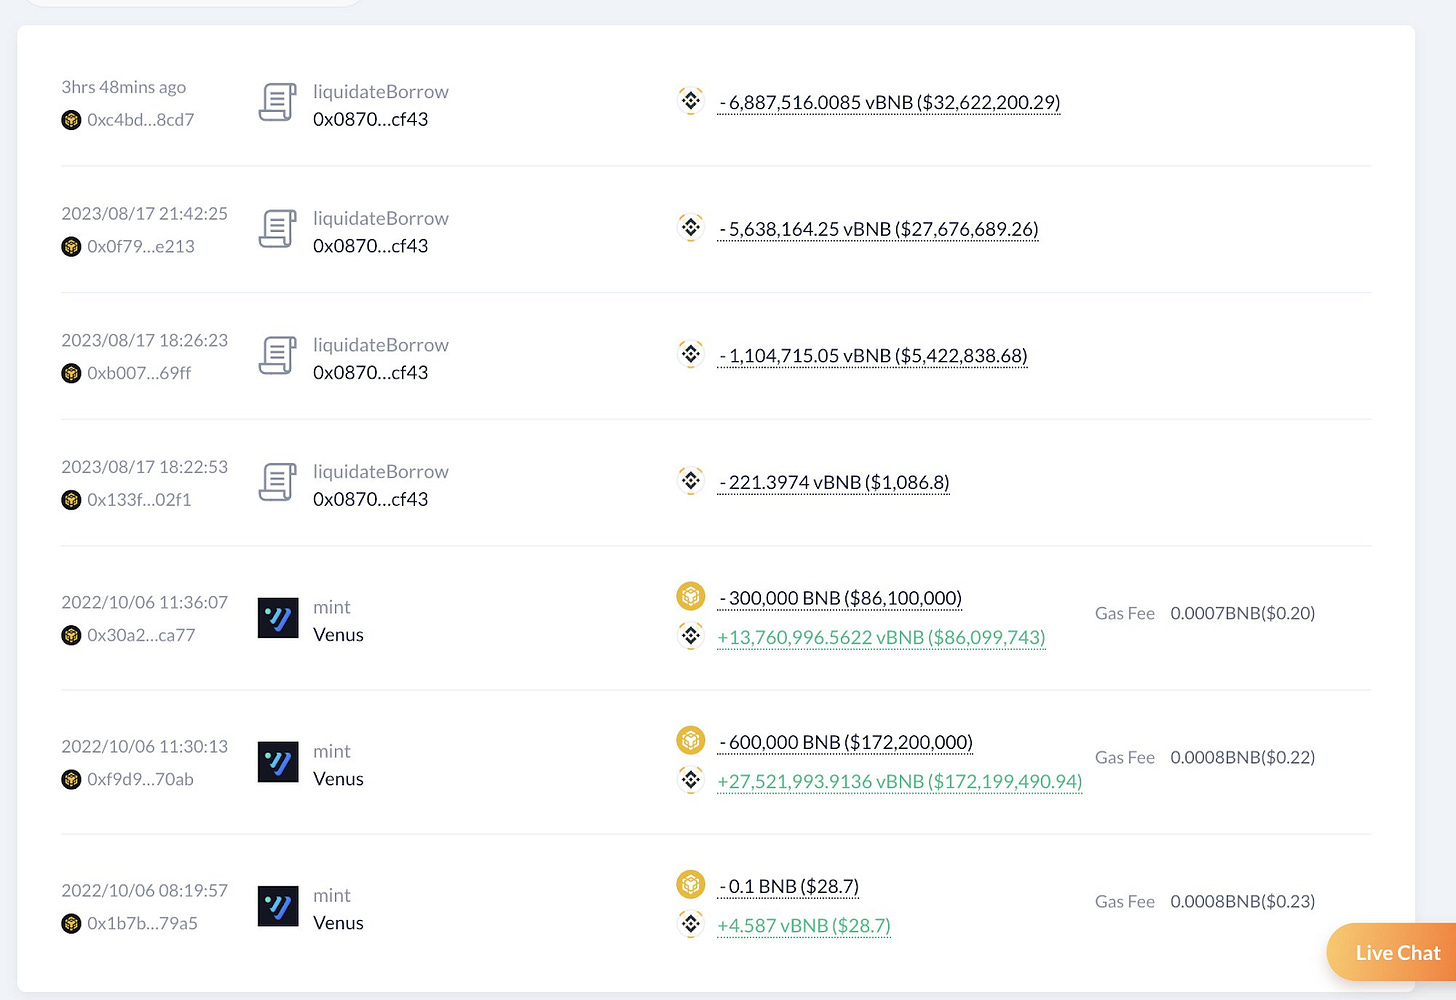Screen dimensions: 1456x1000
Task: Click Venus logo in 11:36:07 mint row
Action: pos(278,619)
